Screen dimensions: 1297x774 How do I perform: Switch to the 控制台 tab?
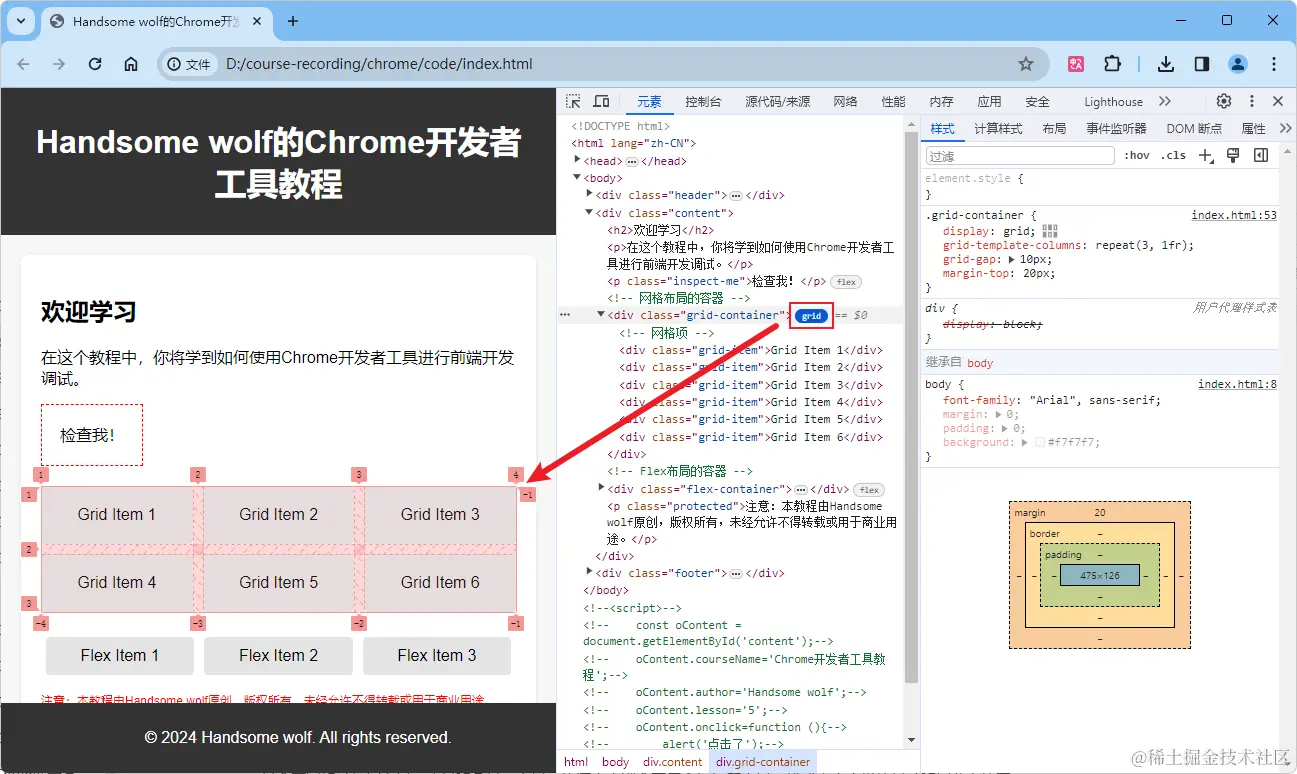pyautogui.click(x=703, y=101)
